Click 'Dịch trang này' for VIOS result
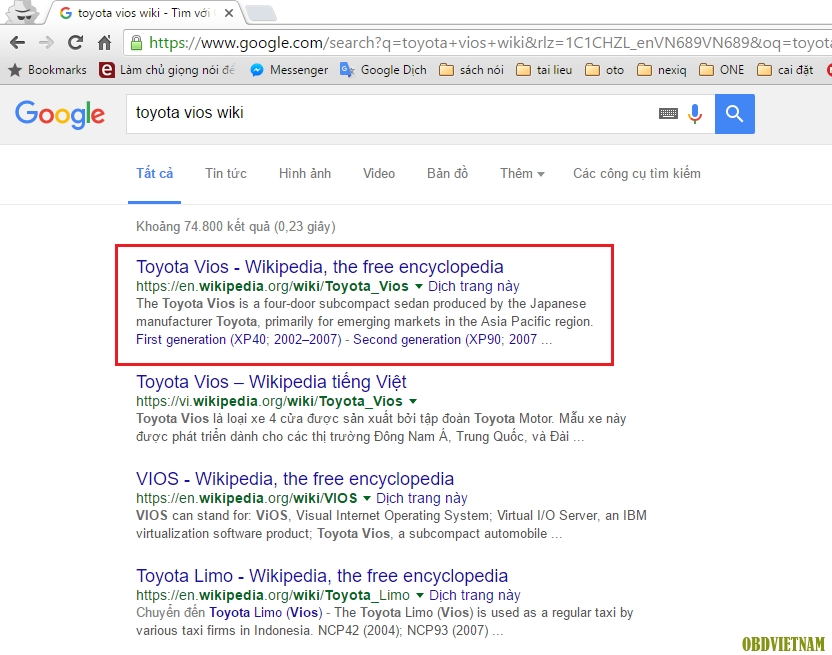This screenshot has width=832, height=655. tap(422, 498)
